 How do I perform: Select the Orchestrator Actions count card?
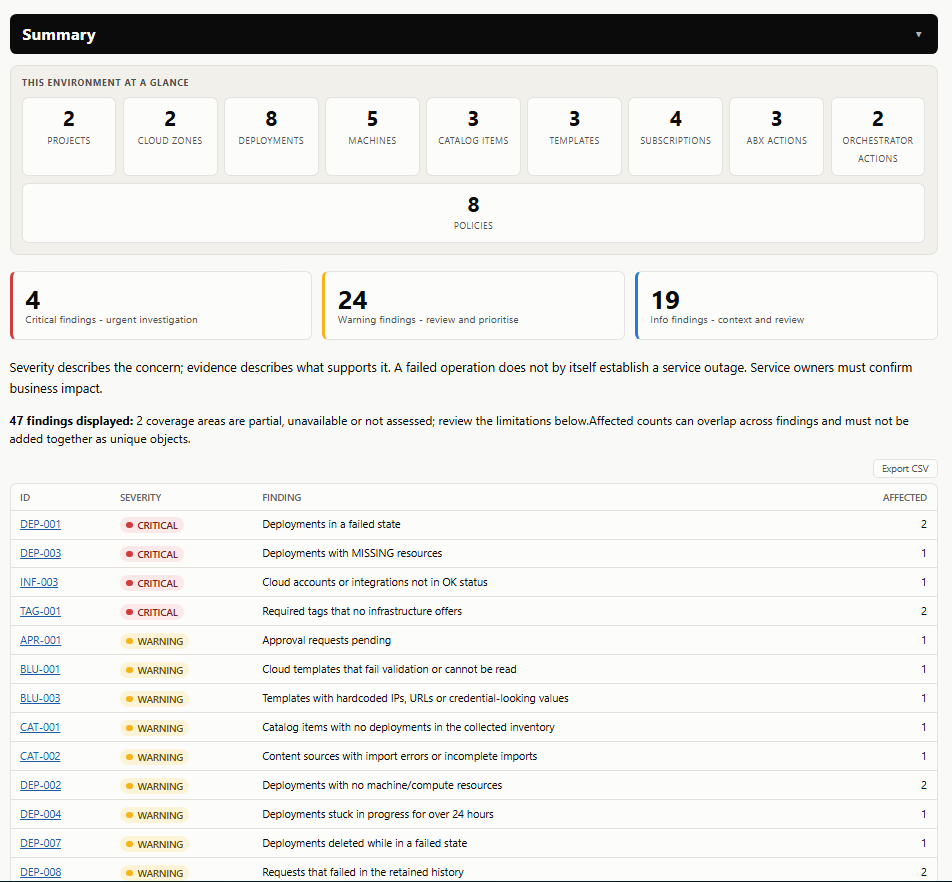878,137
